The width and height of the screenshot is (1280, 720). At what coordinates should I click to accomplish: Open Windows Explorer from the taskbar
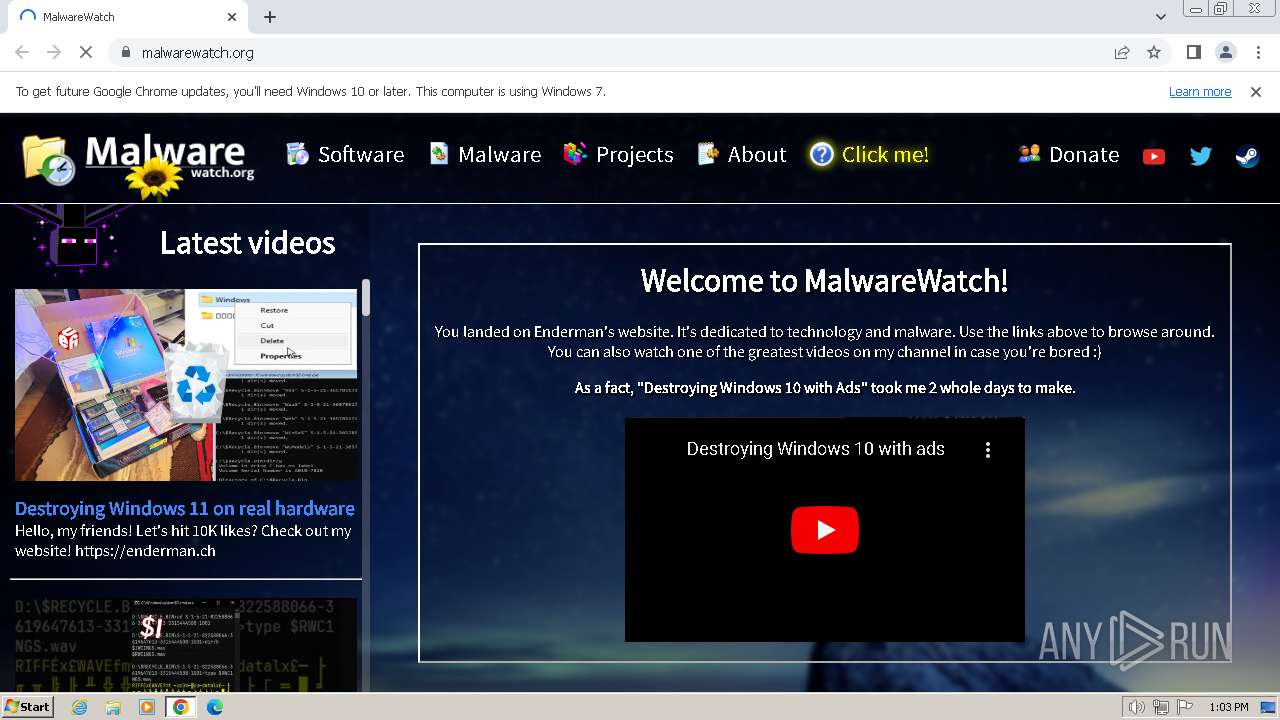[x=113, y=707]
